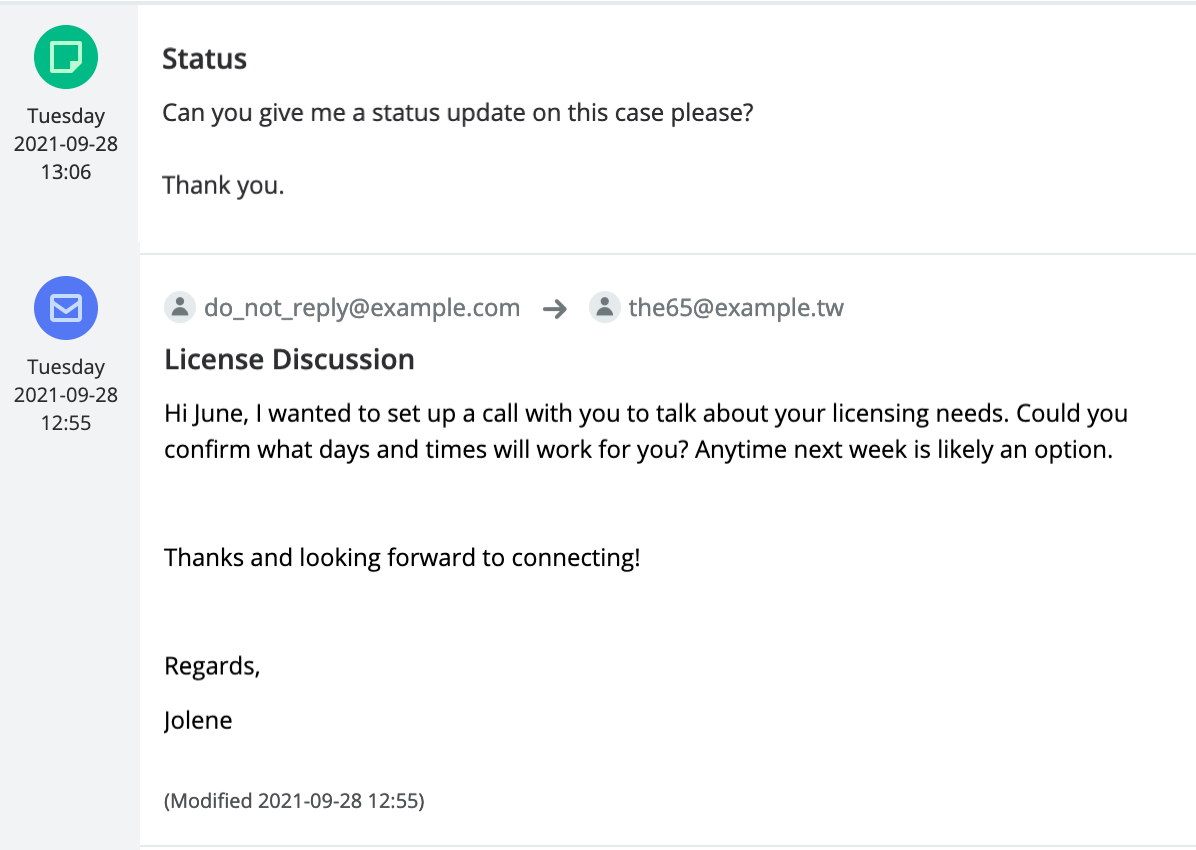Click the arrow between sender and recipient
Viewport: 1196px width, 850px height.
(x=555, y=309)
